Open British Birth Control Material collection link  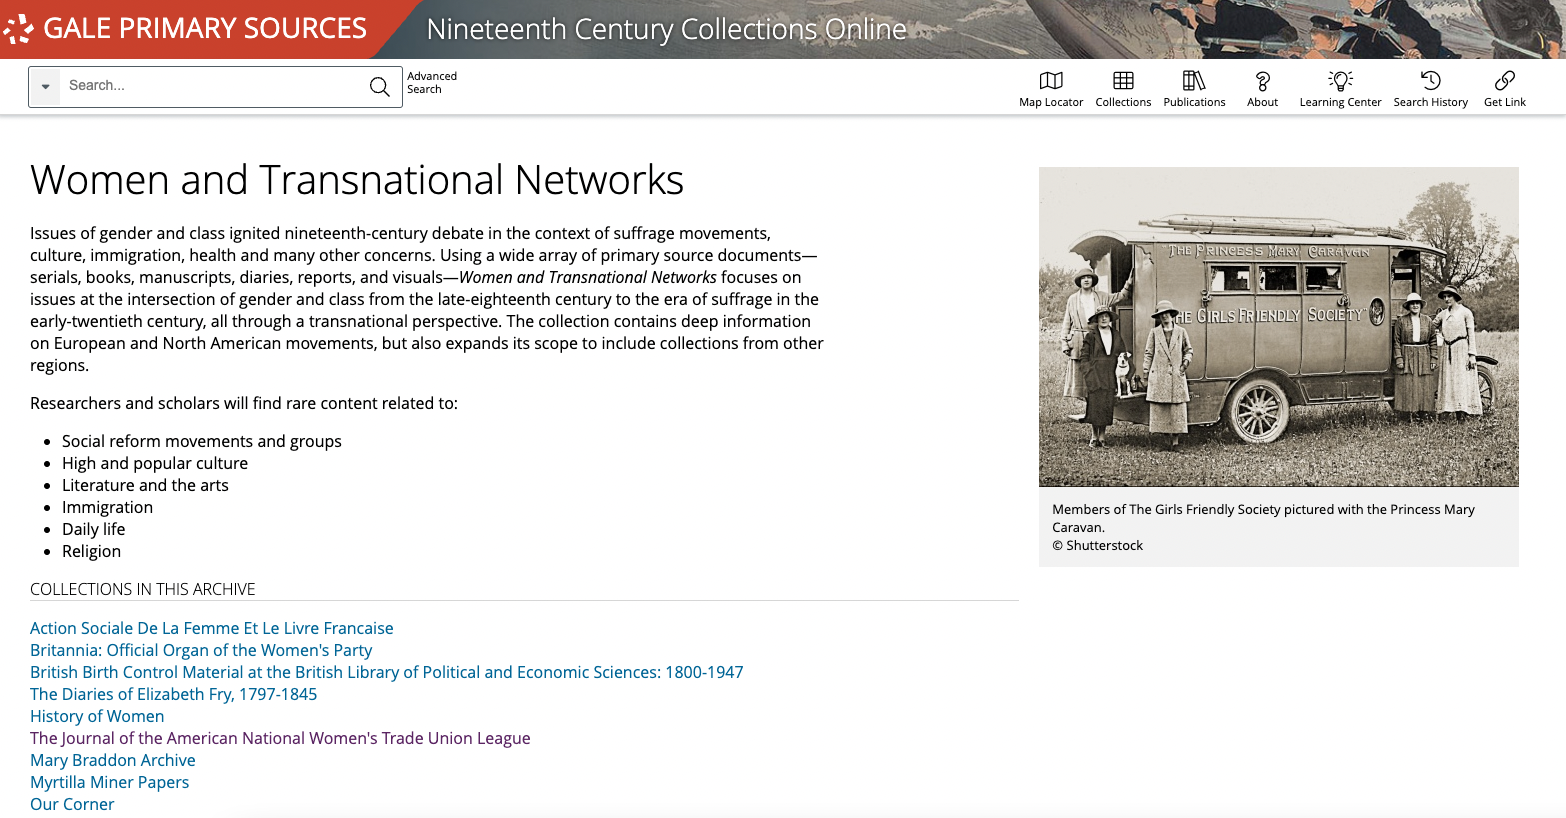click(x=387, y=672)
